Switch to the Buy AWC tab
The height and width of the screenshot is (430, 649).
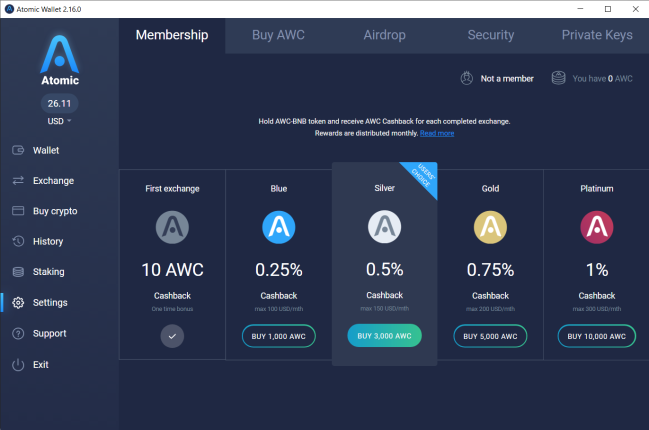[278, 35]
